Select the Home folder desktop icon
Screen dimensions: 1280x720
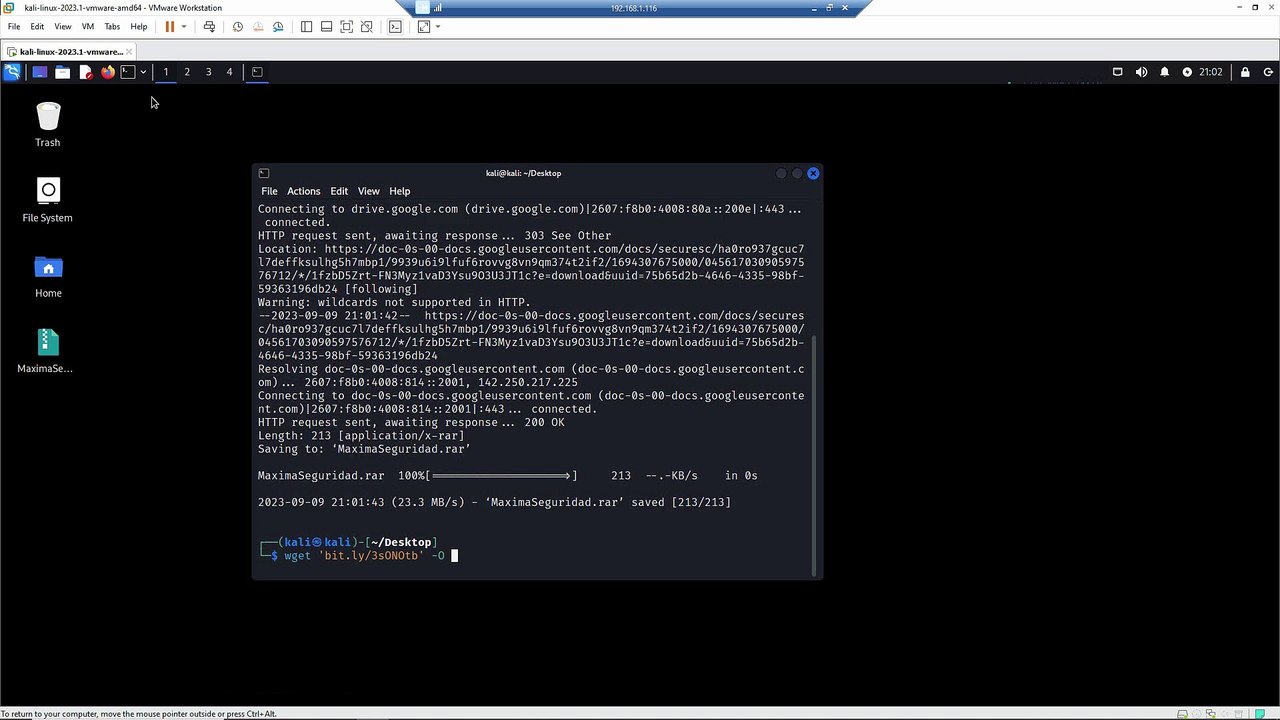pos(48,276)
